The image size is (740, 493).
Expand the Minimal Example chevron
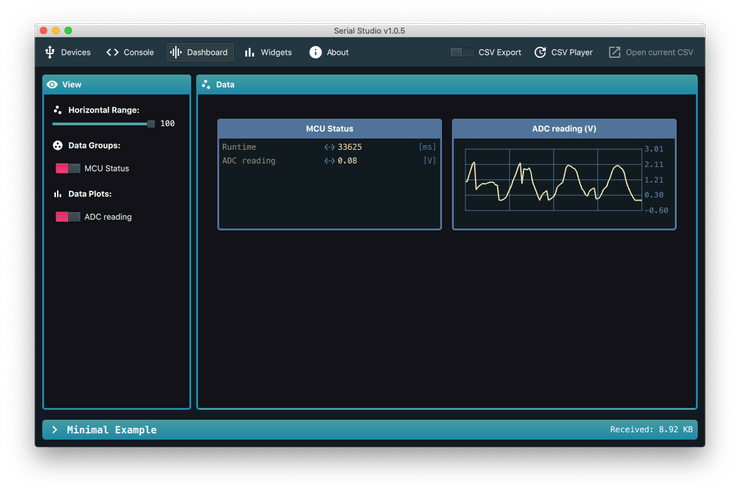click(55, 430)
